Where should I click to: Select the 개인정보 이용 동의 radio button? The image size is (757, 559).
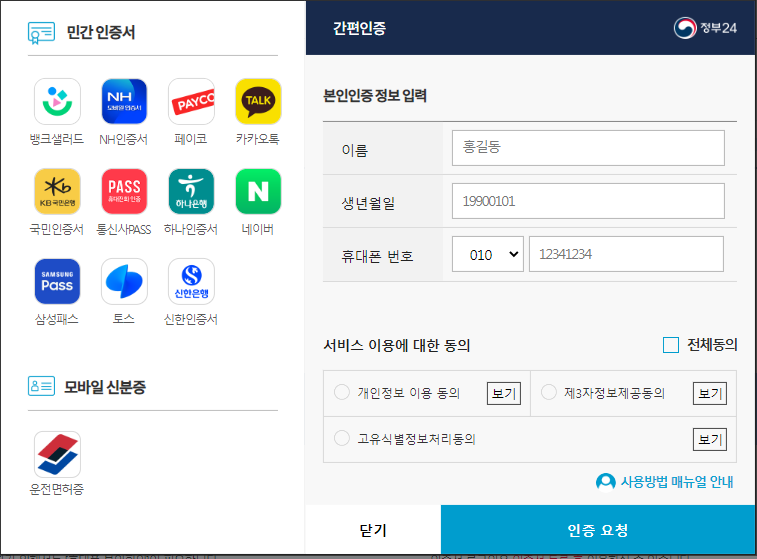[x=342, y=392]
